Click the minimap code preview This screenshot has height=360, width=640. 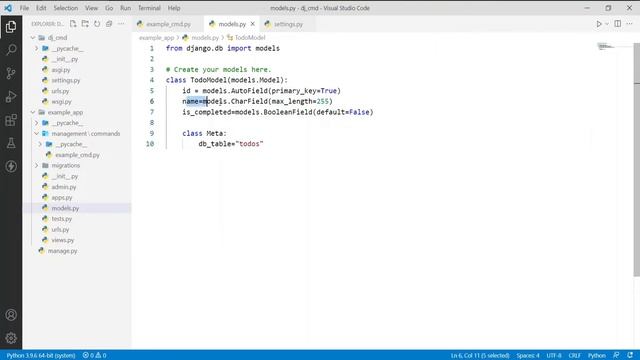[x=606, y=47]
